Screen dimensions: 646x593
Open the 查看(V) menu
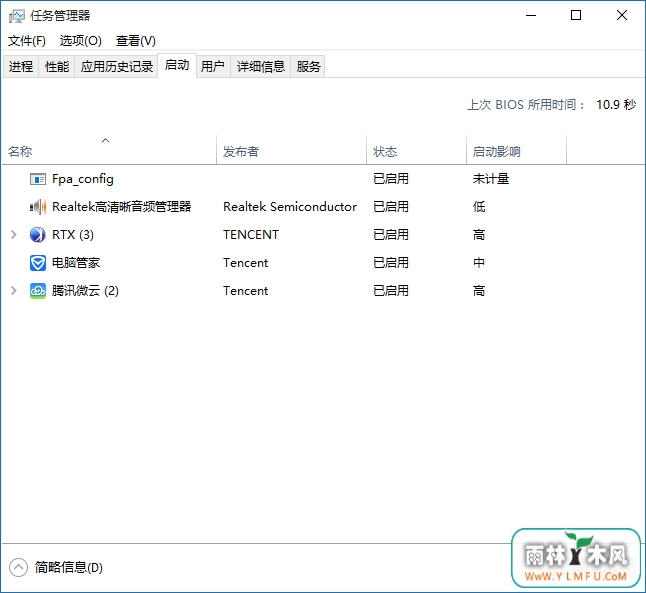click(x=136, y=41)
